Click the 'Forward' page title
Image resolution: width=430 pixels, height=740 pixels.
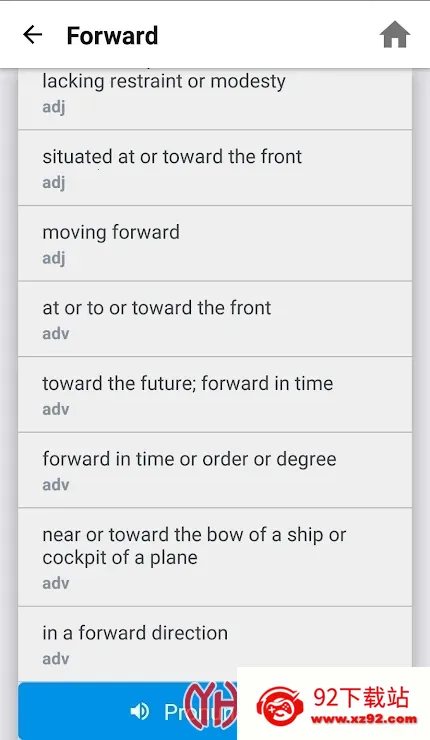112,35
